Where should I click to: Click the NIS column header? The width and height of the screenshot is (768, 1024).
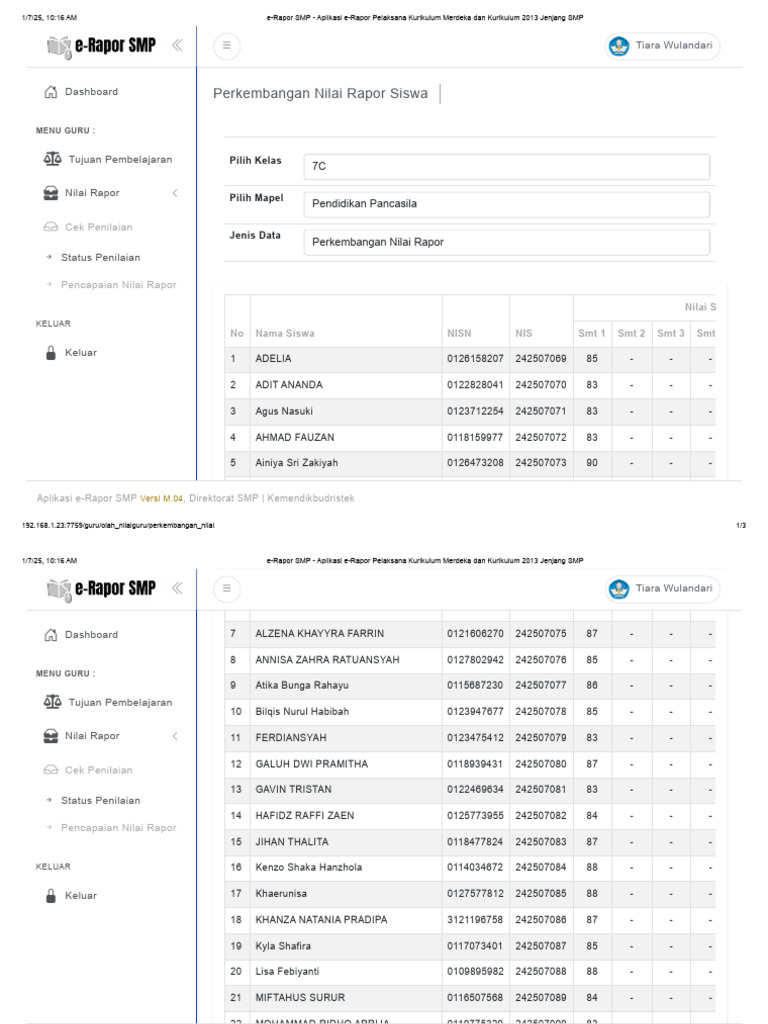point(524,334)
